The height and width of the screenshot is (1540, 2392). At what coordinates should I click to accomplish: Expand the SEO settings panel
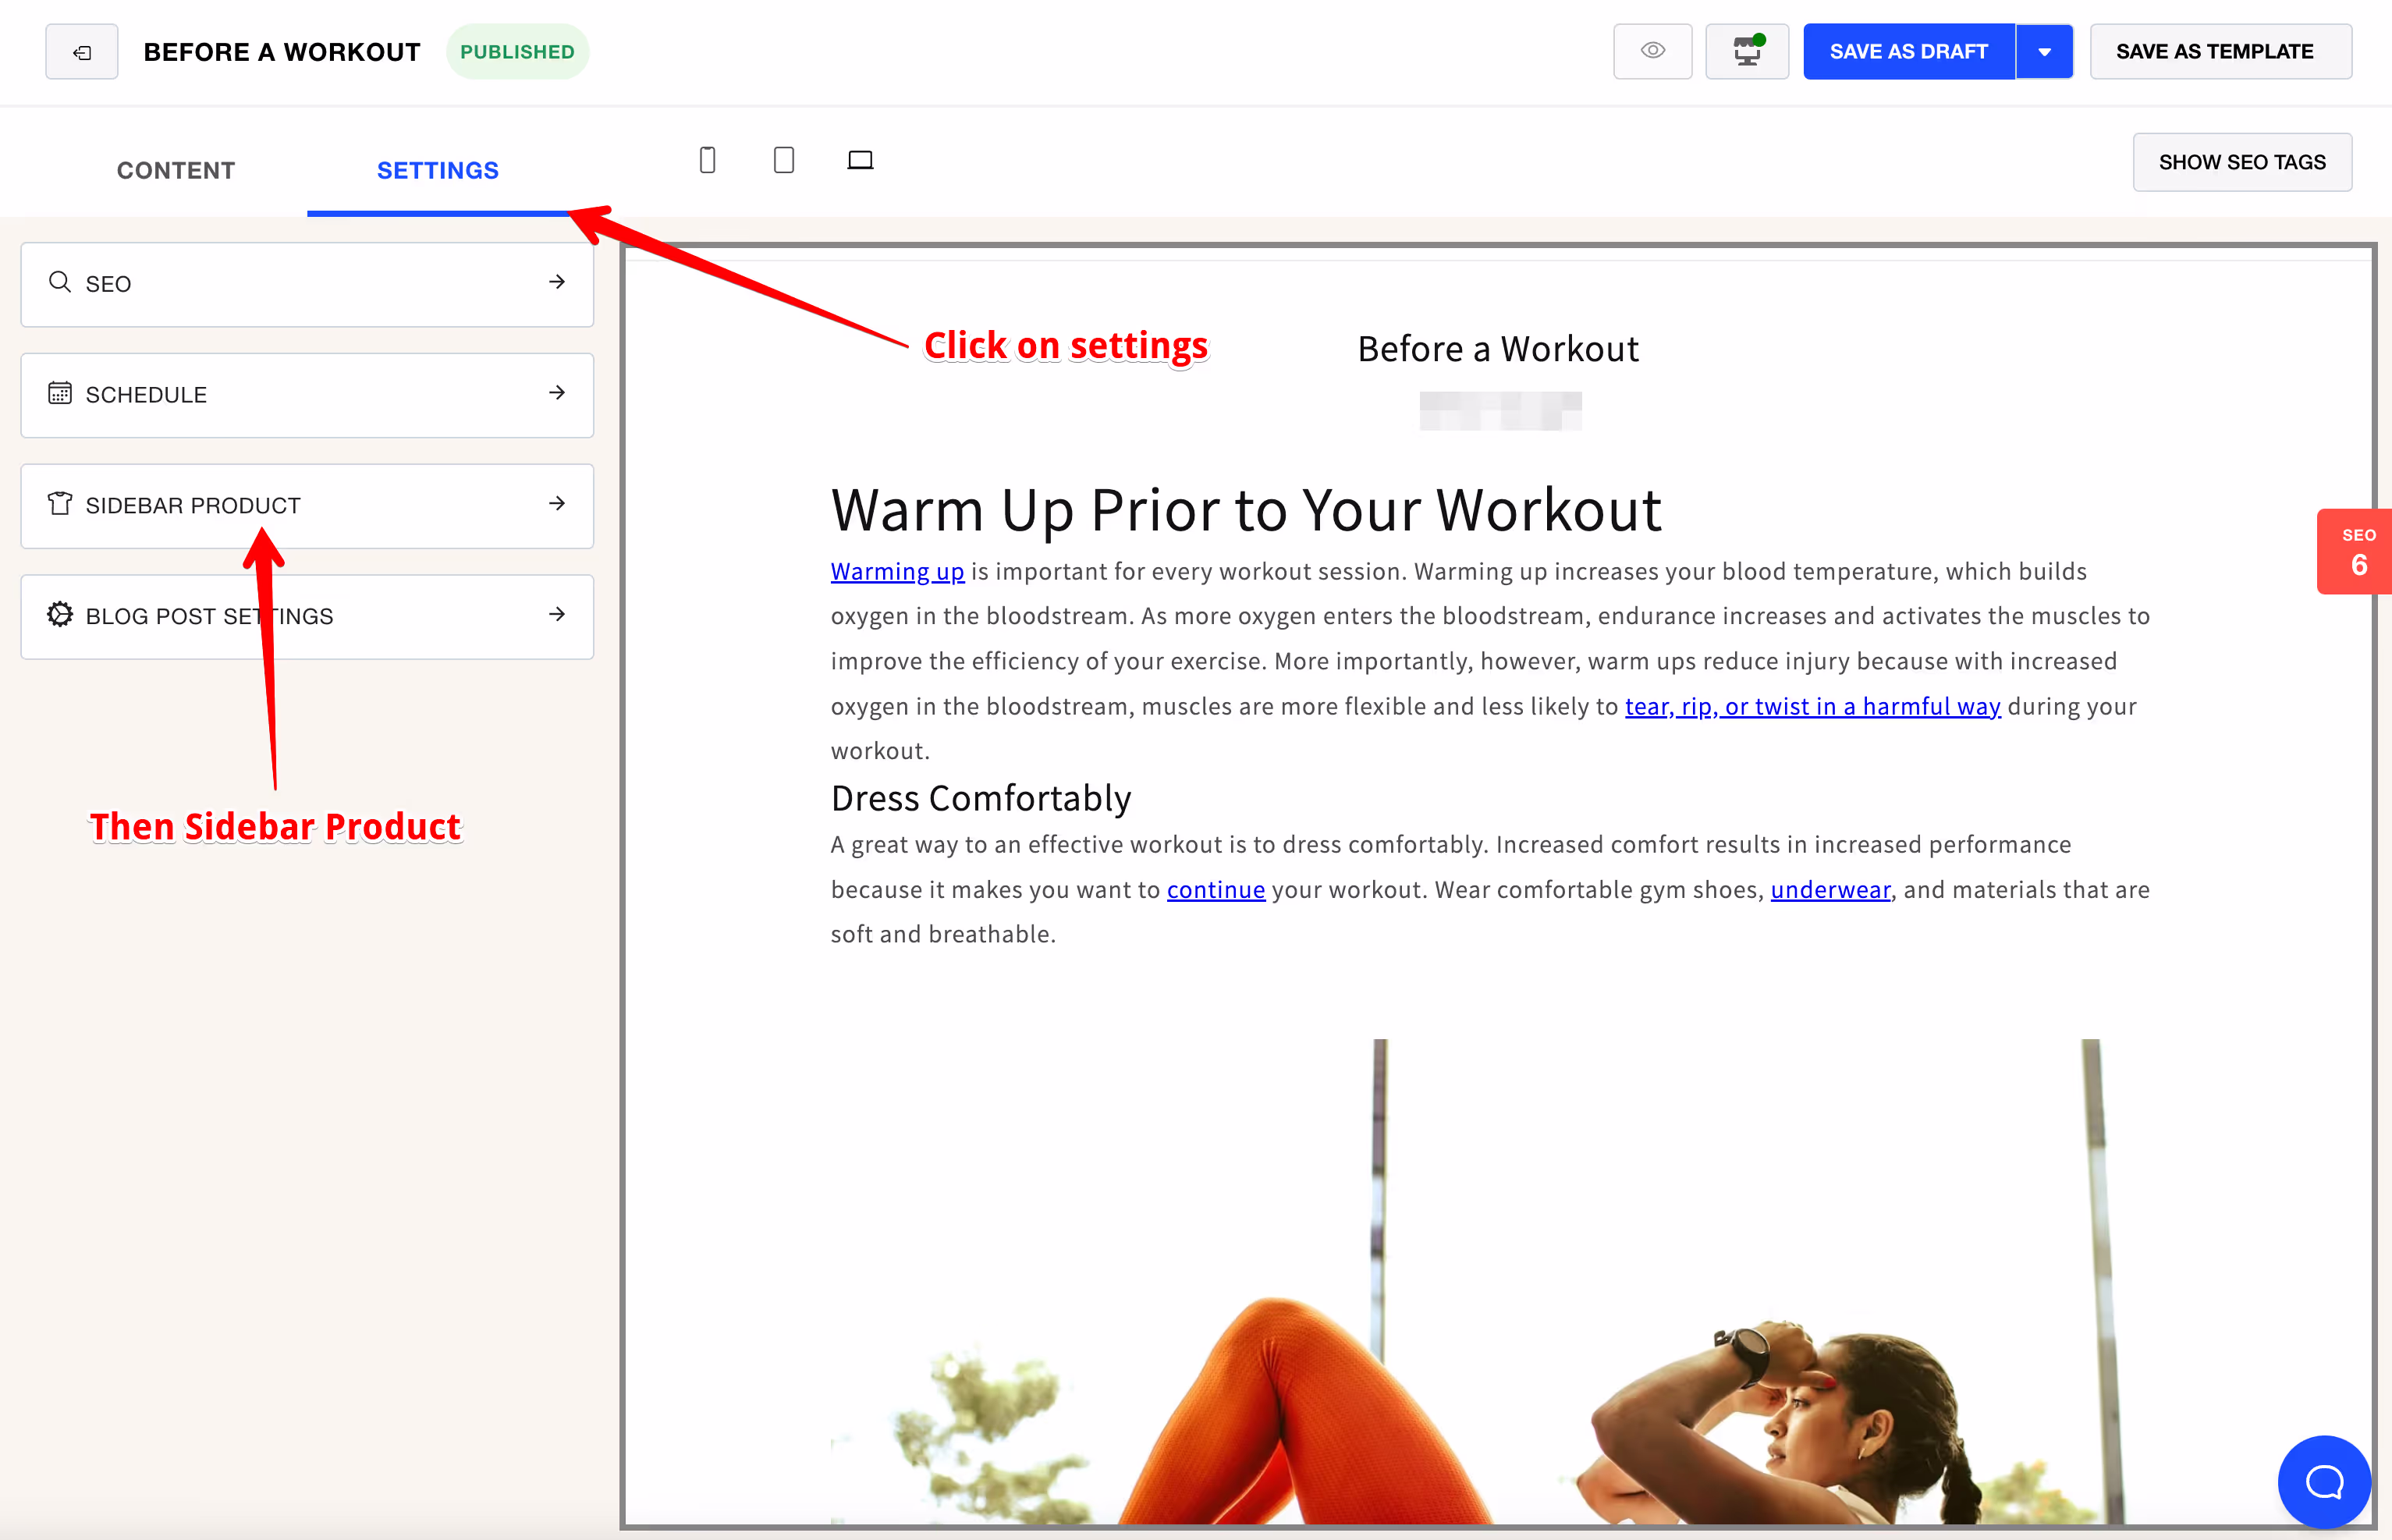coord(307,284)
